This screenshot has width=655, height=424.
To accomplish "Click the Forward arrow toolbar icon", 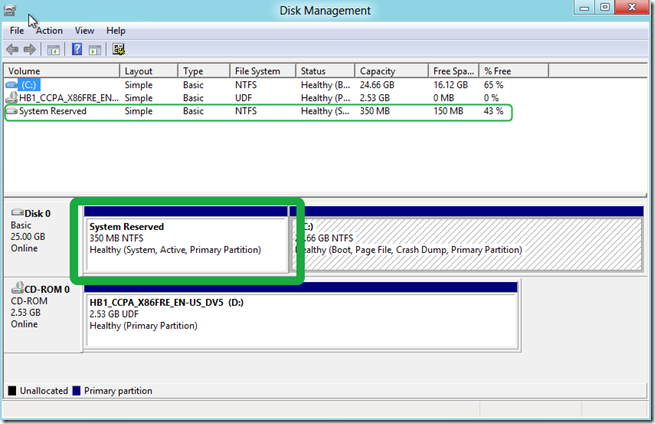I will [30, 50].
